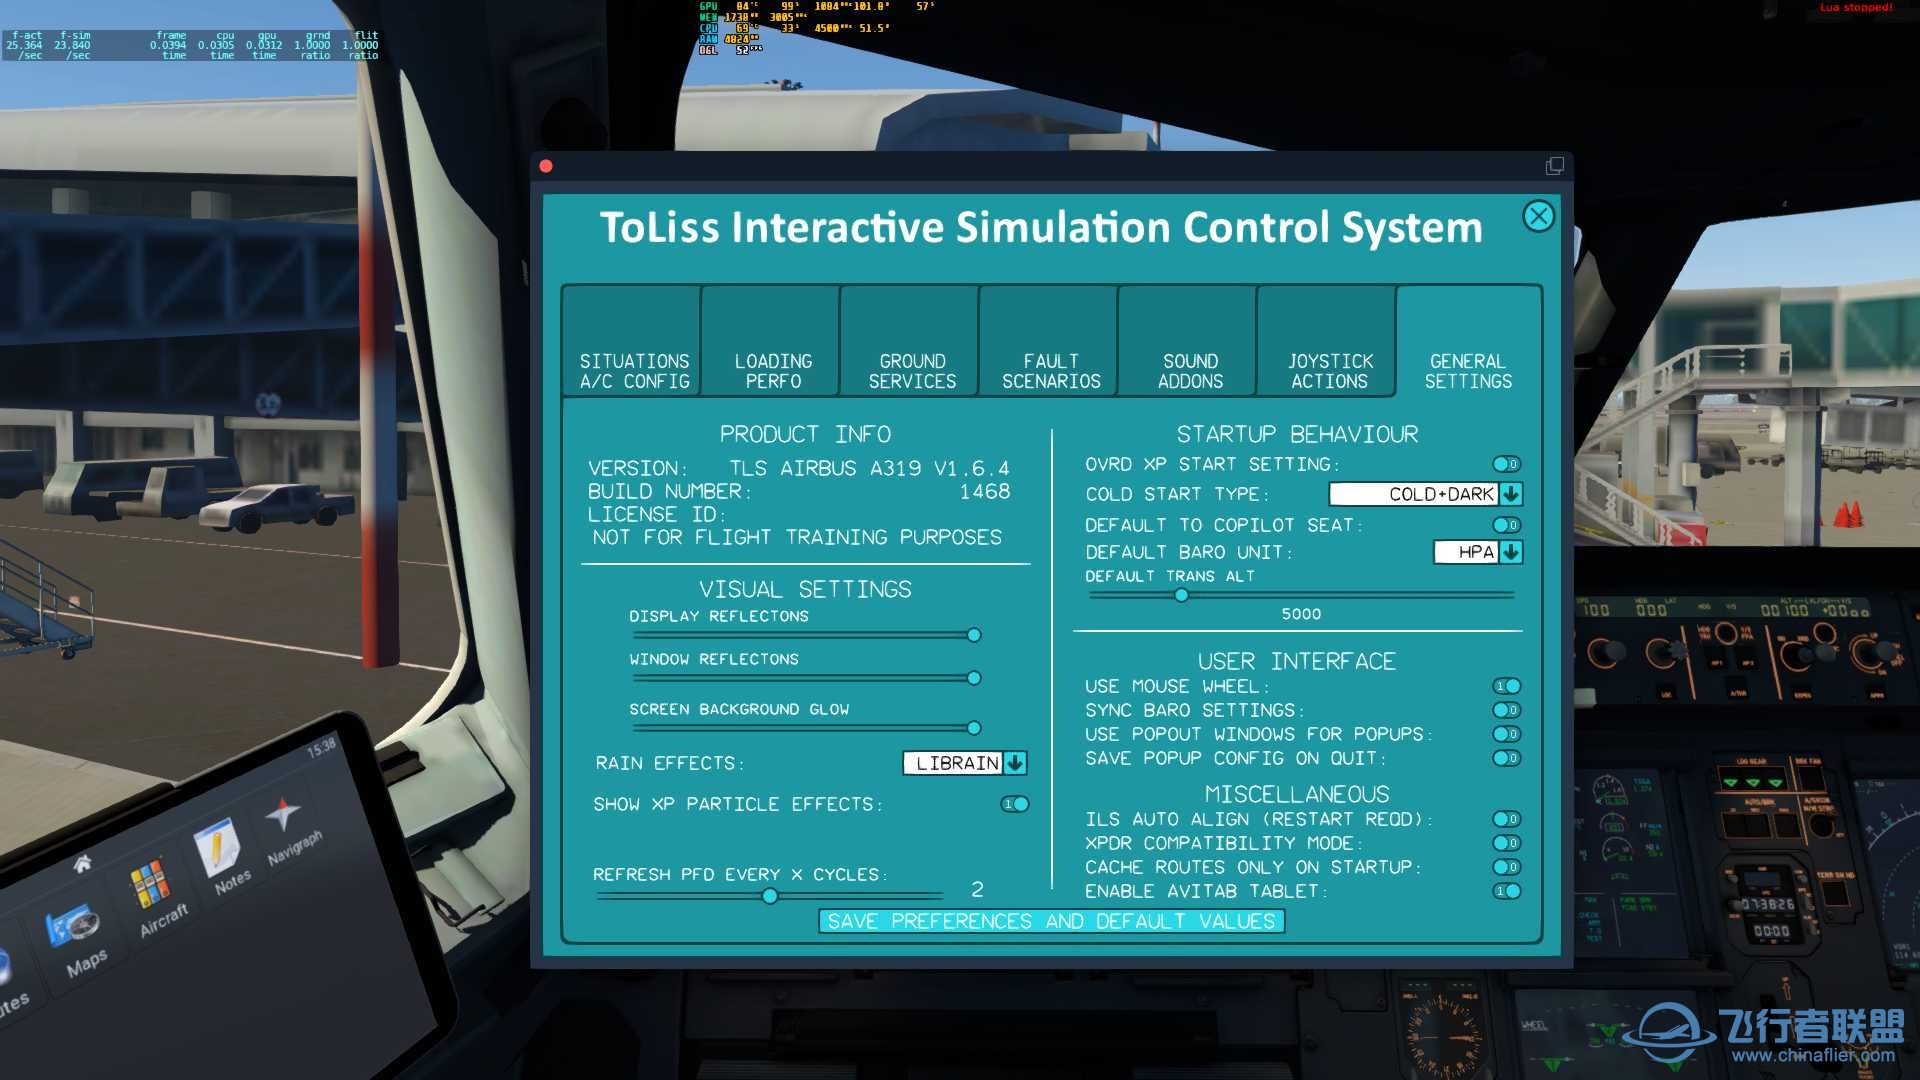This screenshot has width=1920, height=1080.
Task: Select the General Settings tab
Action: 1468,342
